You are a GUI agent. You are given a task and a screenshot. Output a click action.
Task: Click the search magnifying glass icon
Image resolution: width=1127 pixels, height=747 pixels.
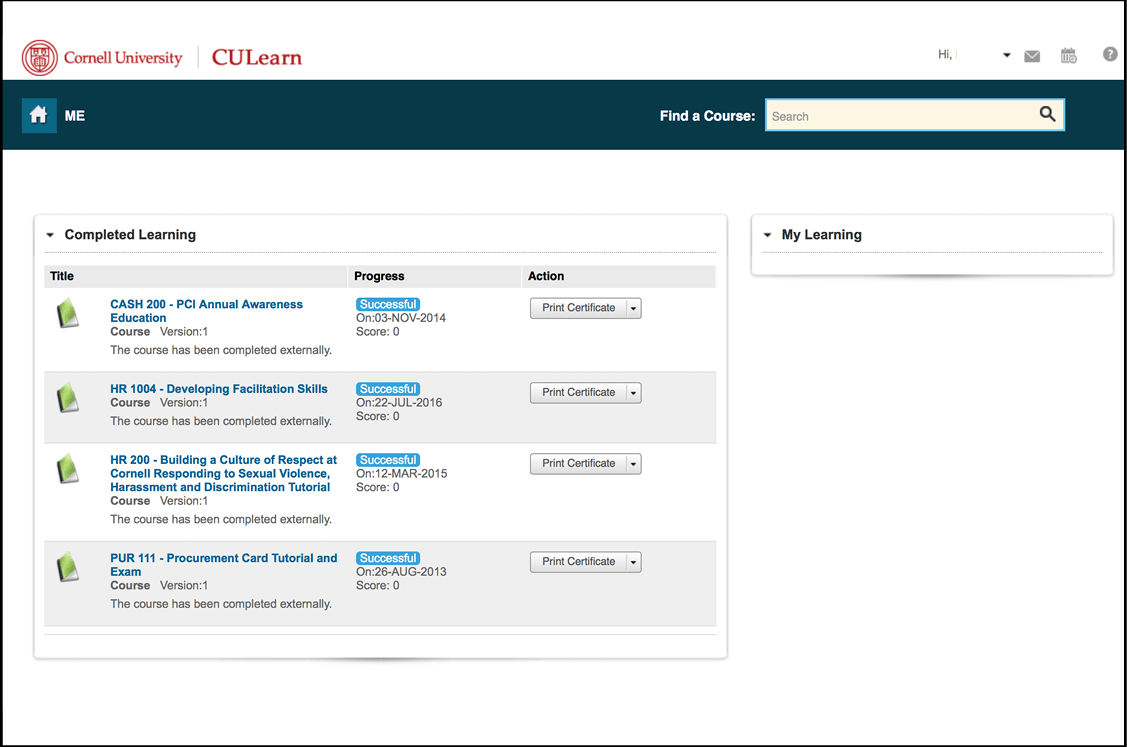1046,114
